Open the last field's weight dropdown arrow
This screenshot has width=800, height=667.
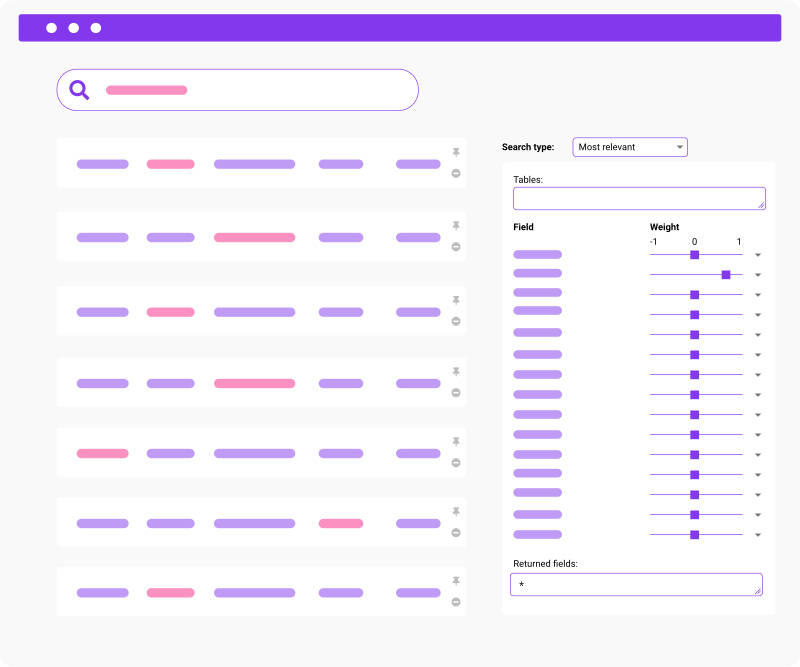(758, 535)
